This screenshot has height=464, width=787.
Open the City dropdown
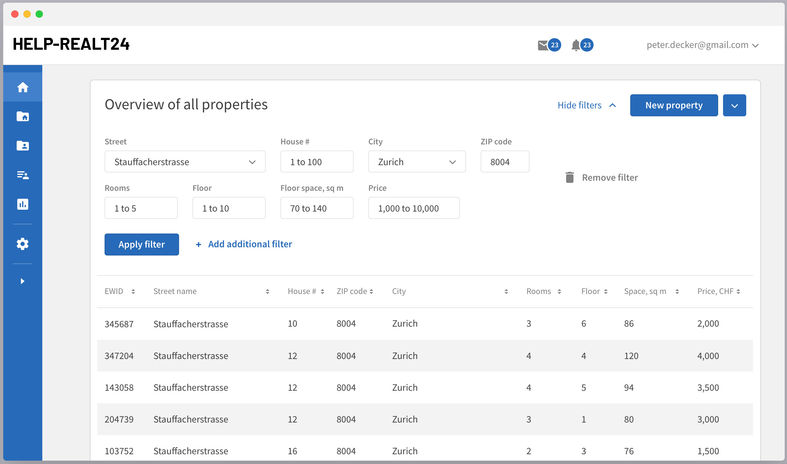click(x=416, y=162)
